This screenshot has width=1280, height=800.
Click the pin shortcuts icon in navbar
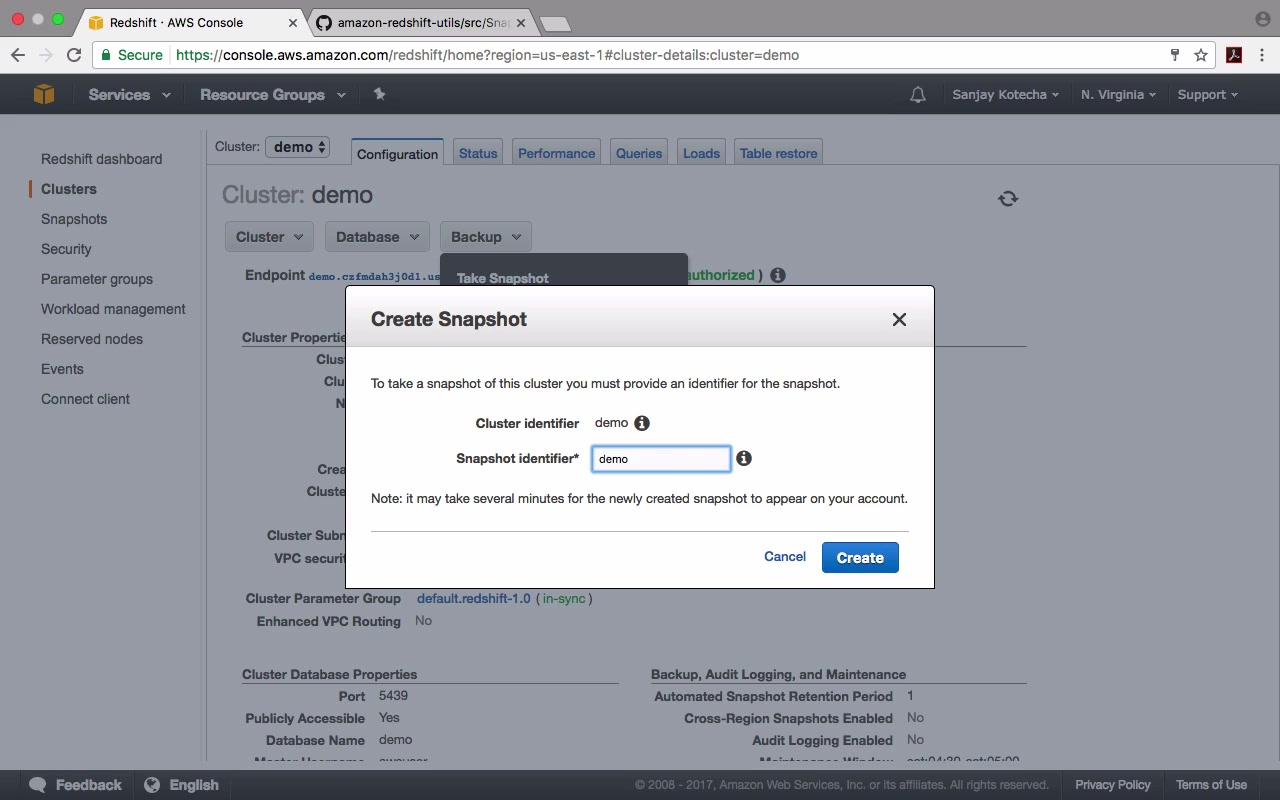pos(379,94)
